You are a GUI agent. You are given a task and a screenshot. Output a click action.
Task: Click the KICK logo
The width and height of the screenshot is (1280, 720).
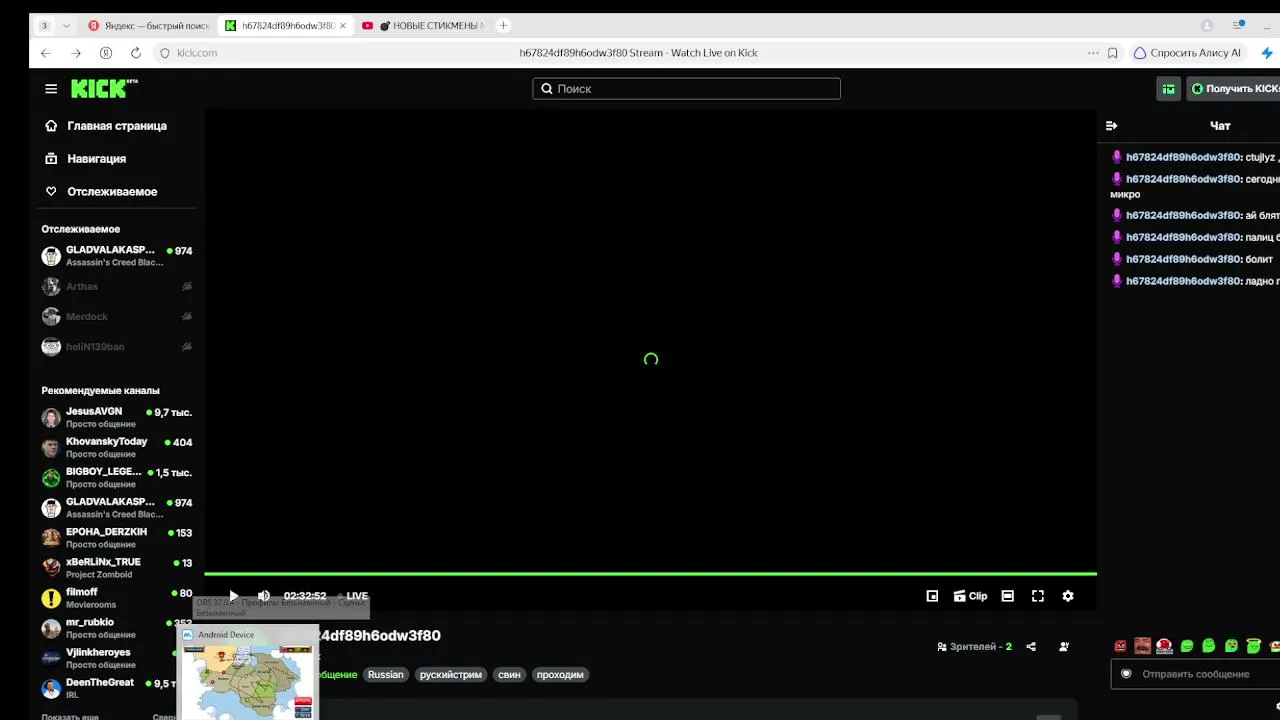[103, 89]
